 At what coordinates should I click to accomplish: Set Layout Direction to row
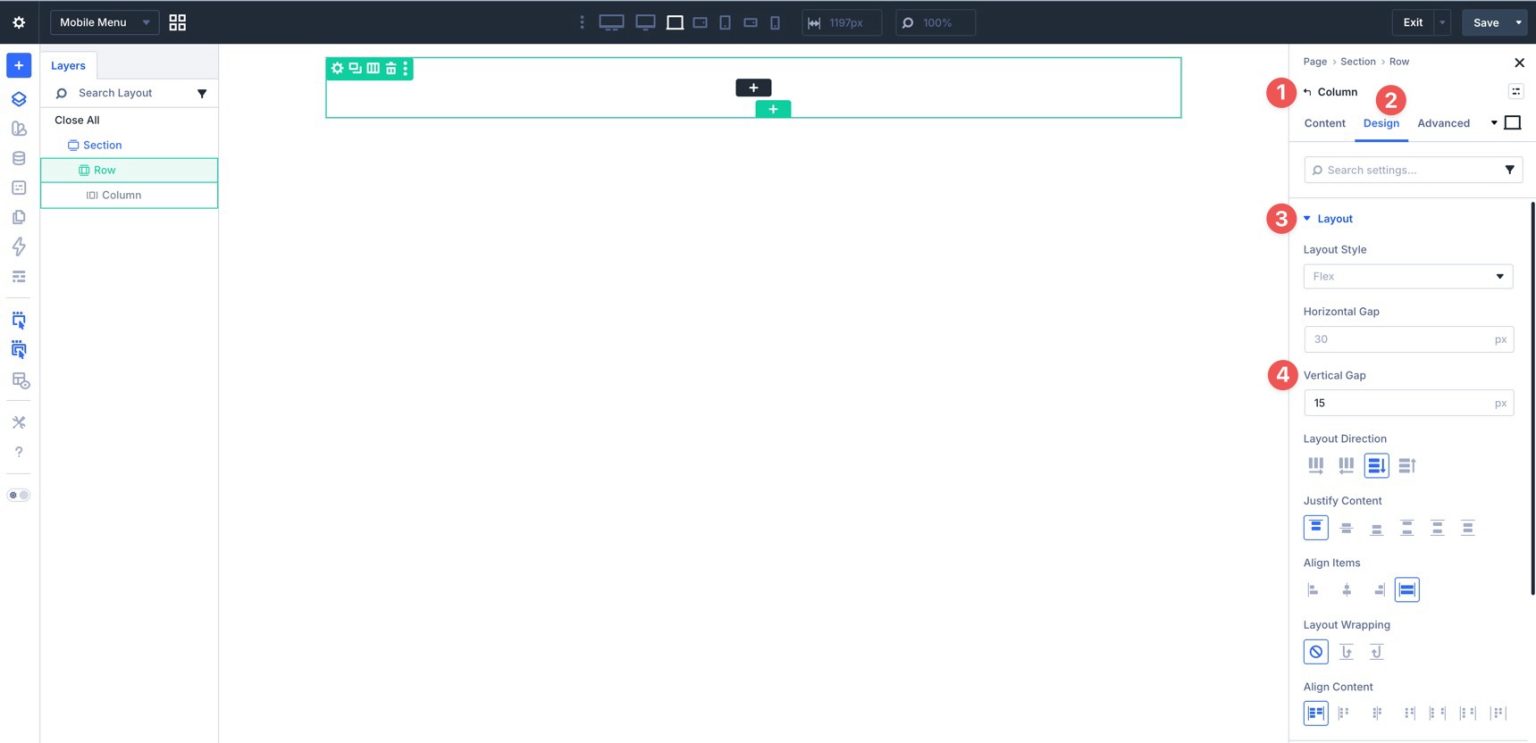pos(1316,465)
